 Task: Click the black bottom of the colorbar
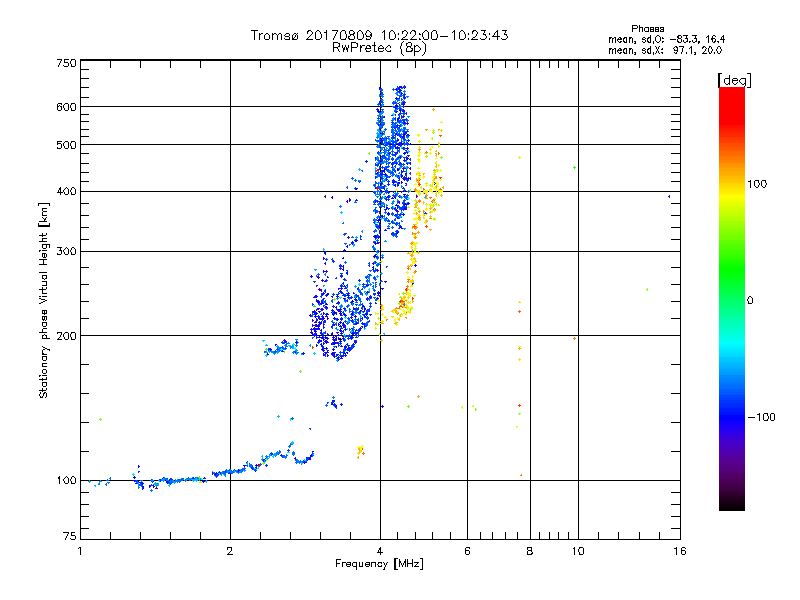click(x=732, y=503)
